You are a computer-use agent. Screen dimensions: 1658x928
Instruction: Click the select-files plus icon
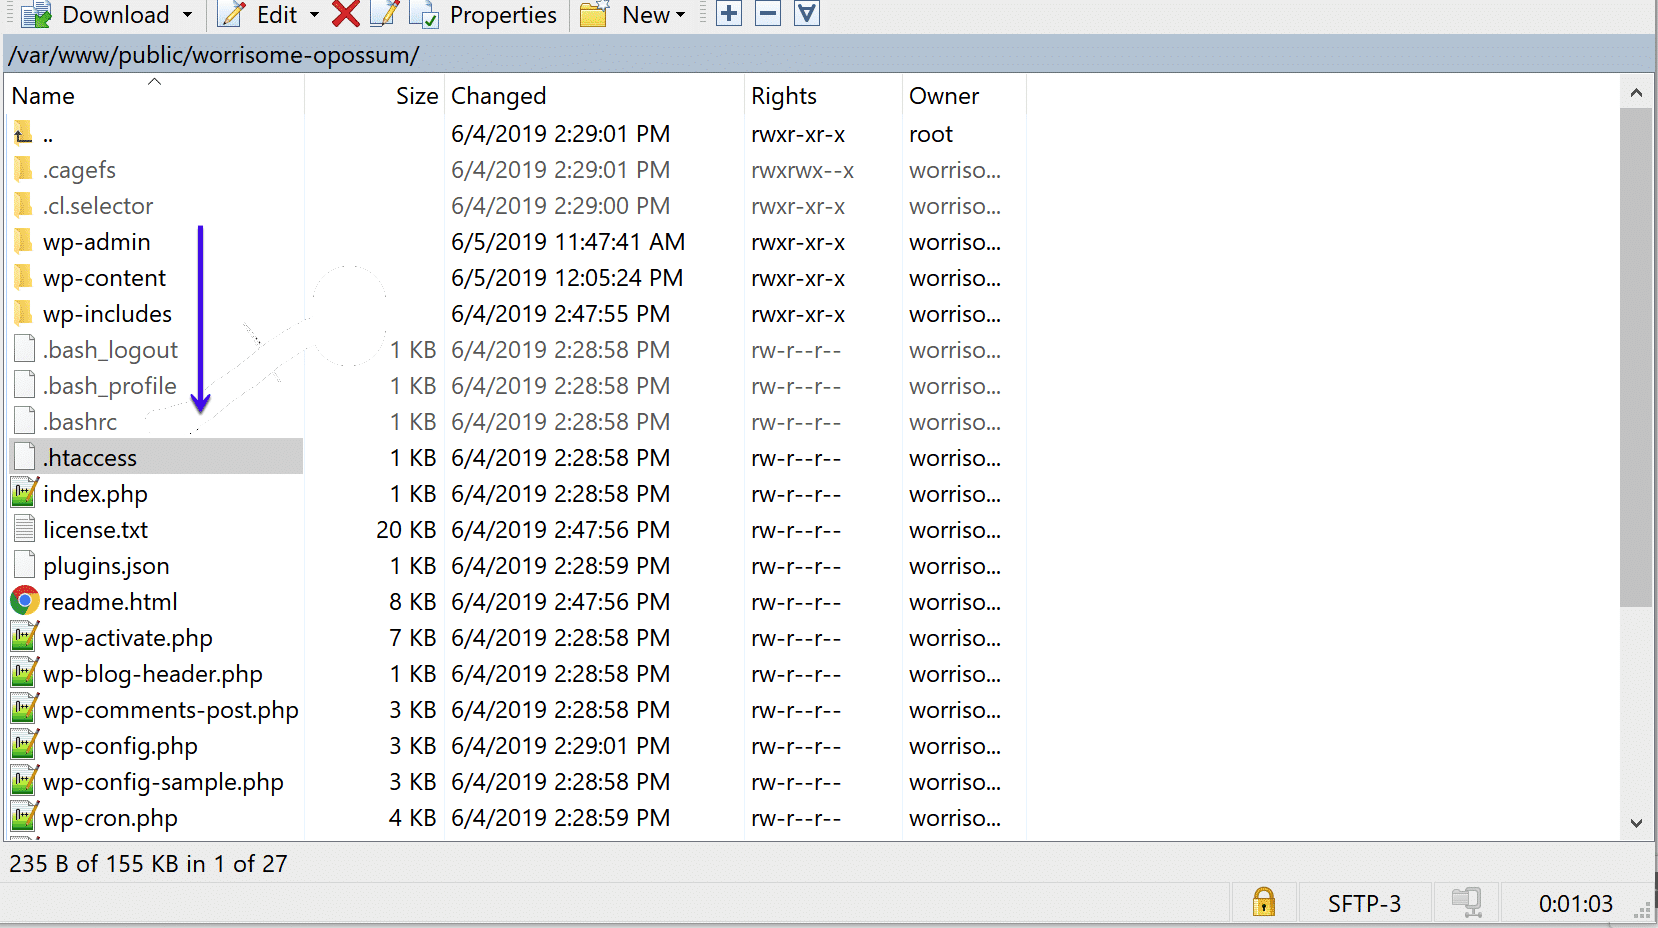[728, 14]
